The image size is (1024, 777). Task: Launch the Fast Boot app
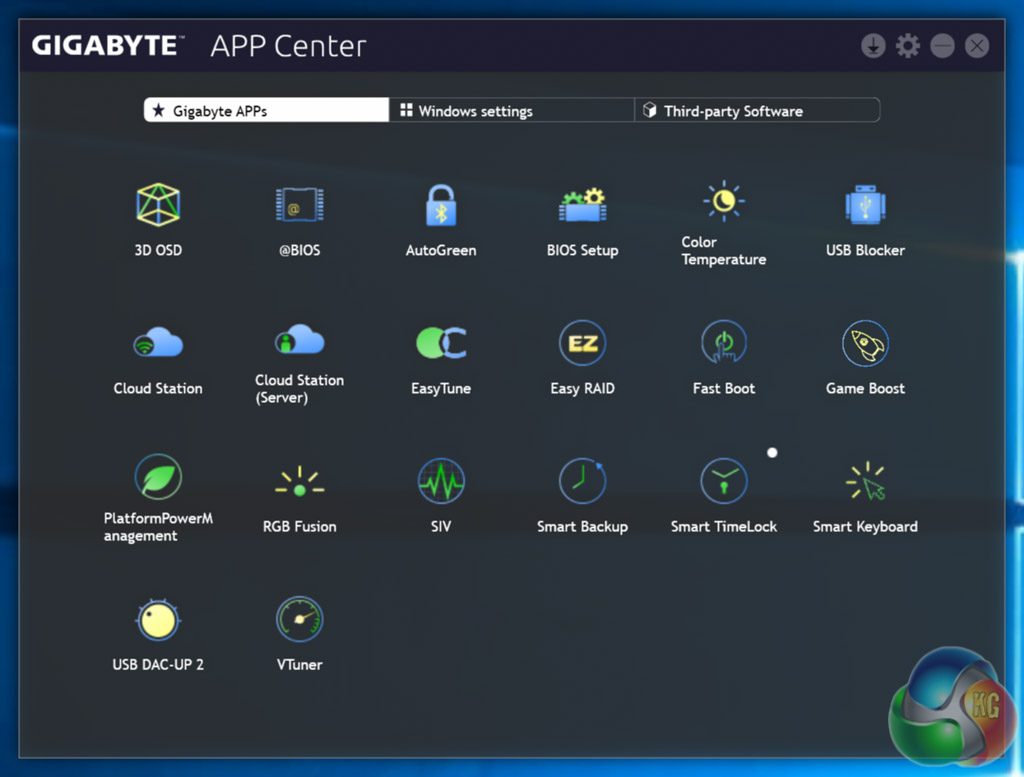724,345
